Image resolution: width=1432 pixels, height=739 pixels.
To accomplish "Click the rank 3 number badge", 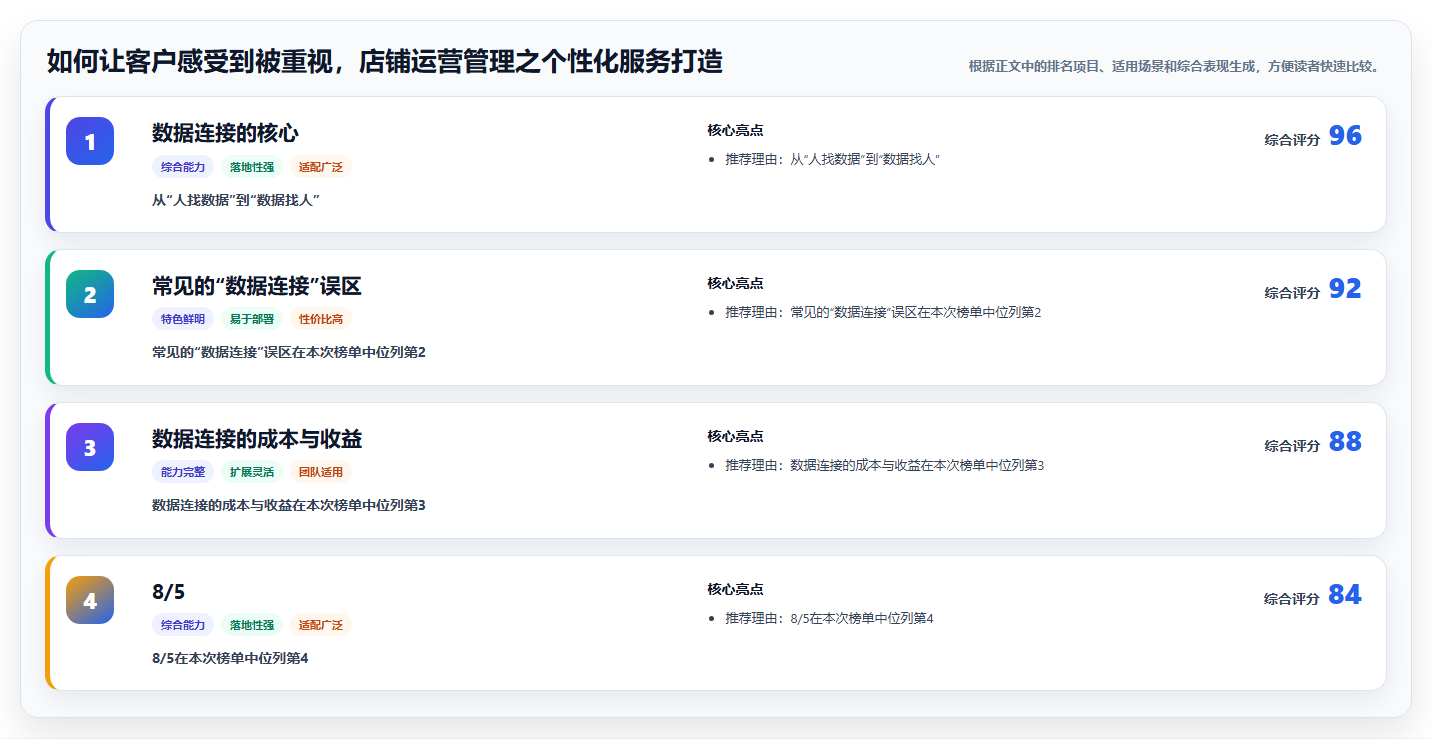I will [x=90, y=447].
